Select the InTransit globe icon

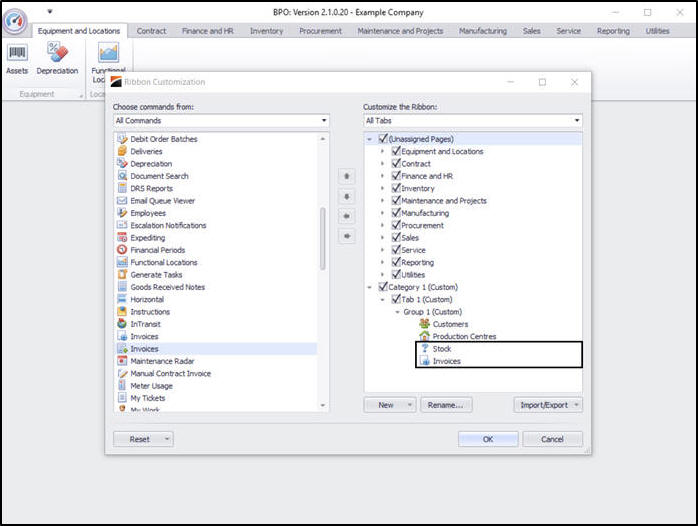(x=122, y=324)
